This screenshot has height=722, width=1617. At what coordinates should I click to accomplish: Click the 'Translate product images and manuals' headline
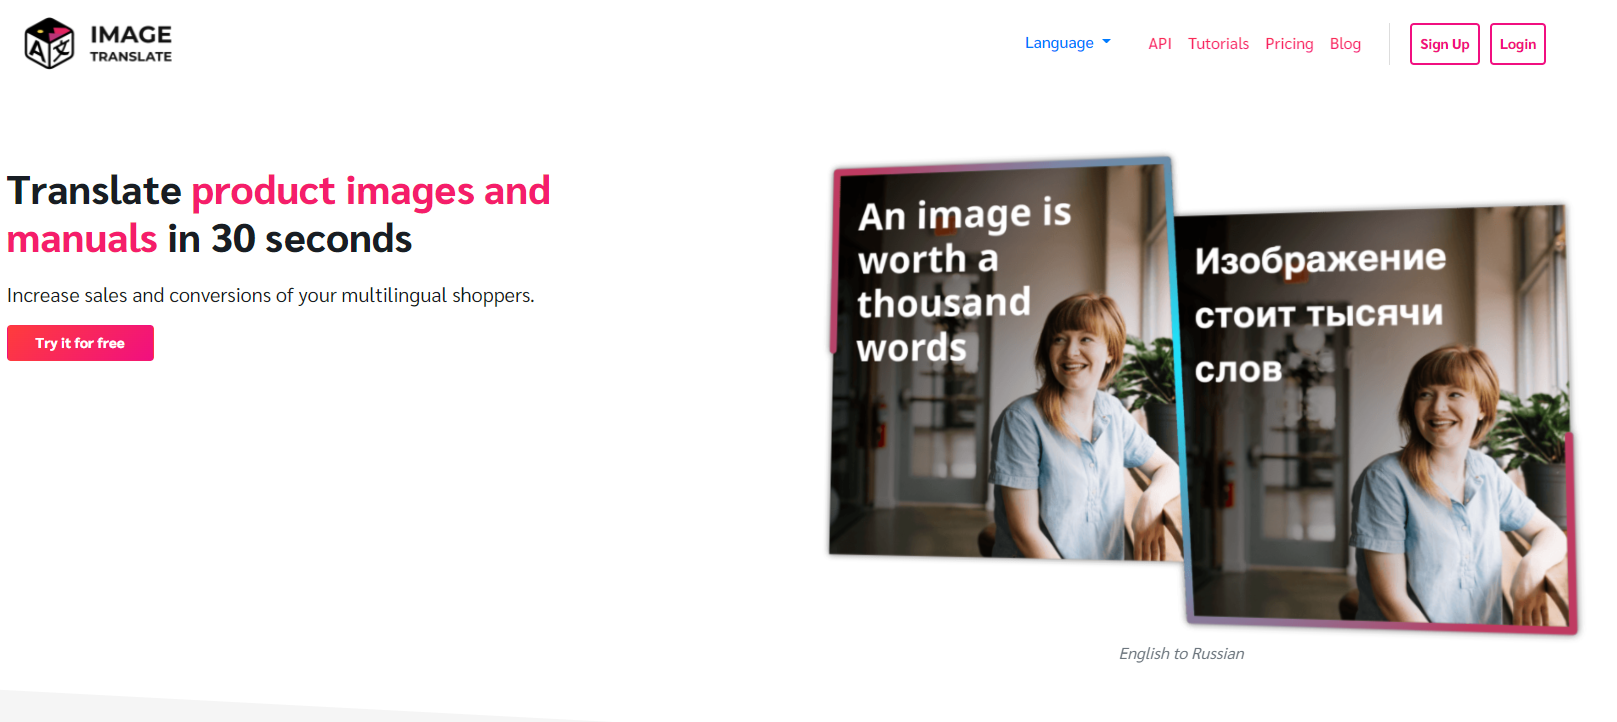[279, 214]
